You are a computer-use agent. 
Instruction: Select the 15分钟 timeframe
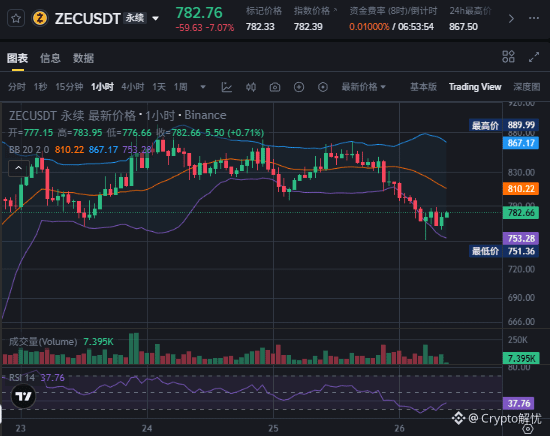(x=69, y=87)
